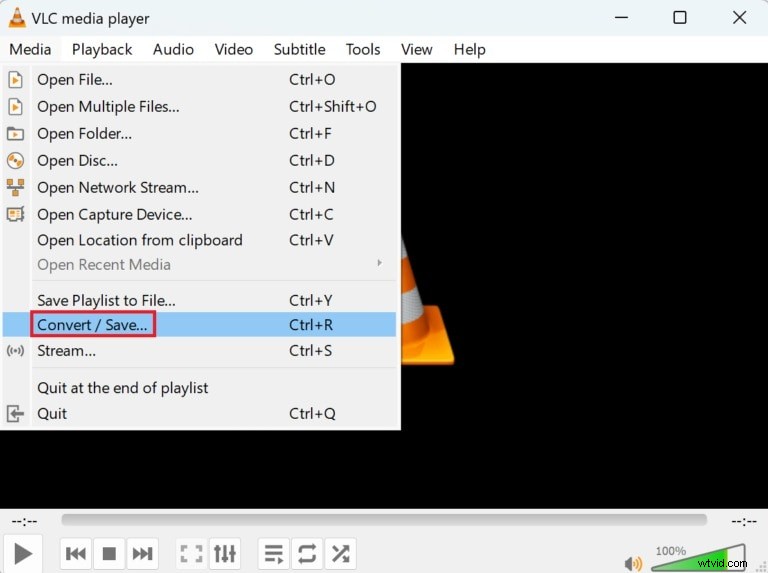Toggle loop mode icon
Image resolution: width=768 pixels, height=573 pixels.
tap(307, 554)
